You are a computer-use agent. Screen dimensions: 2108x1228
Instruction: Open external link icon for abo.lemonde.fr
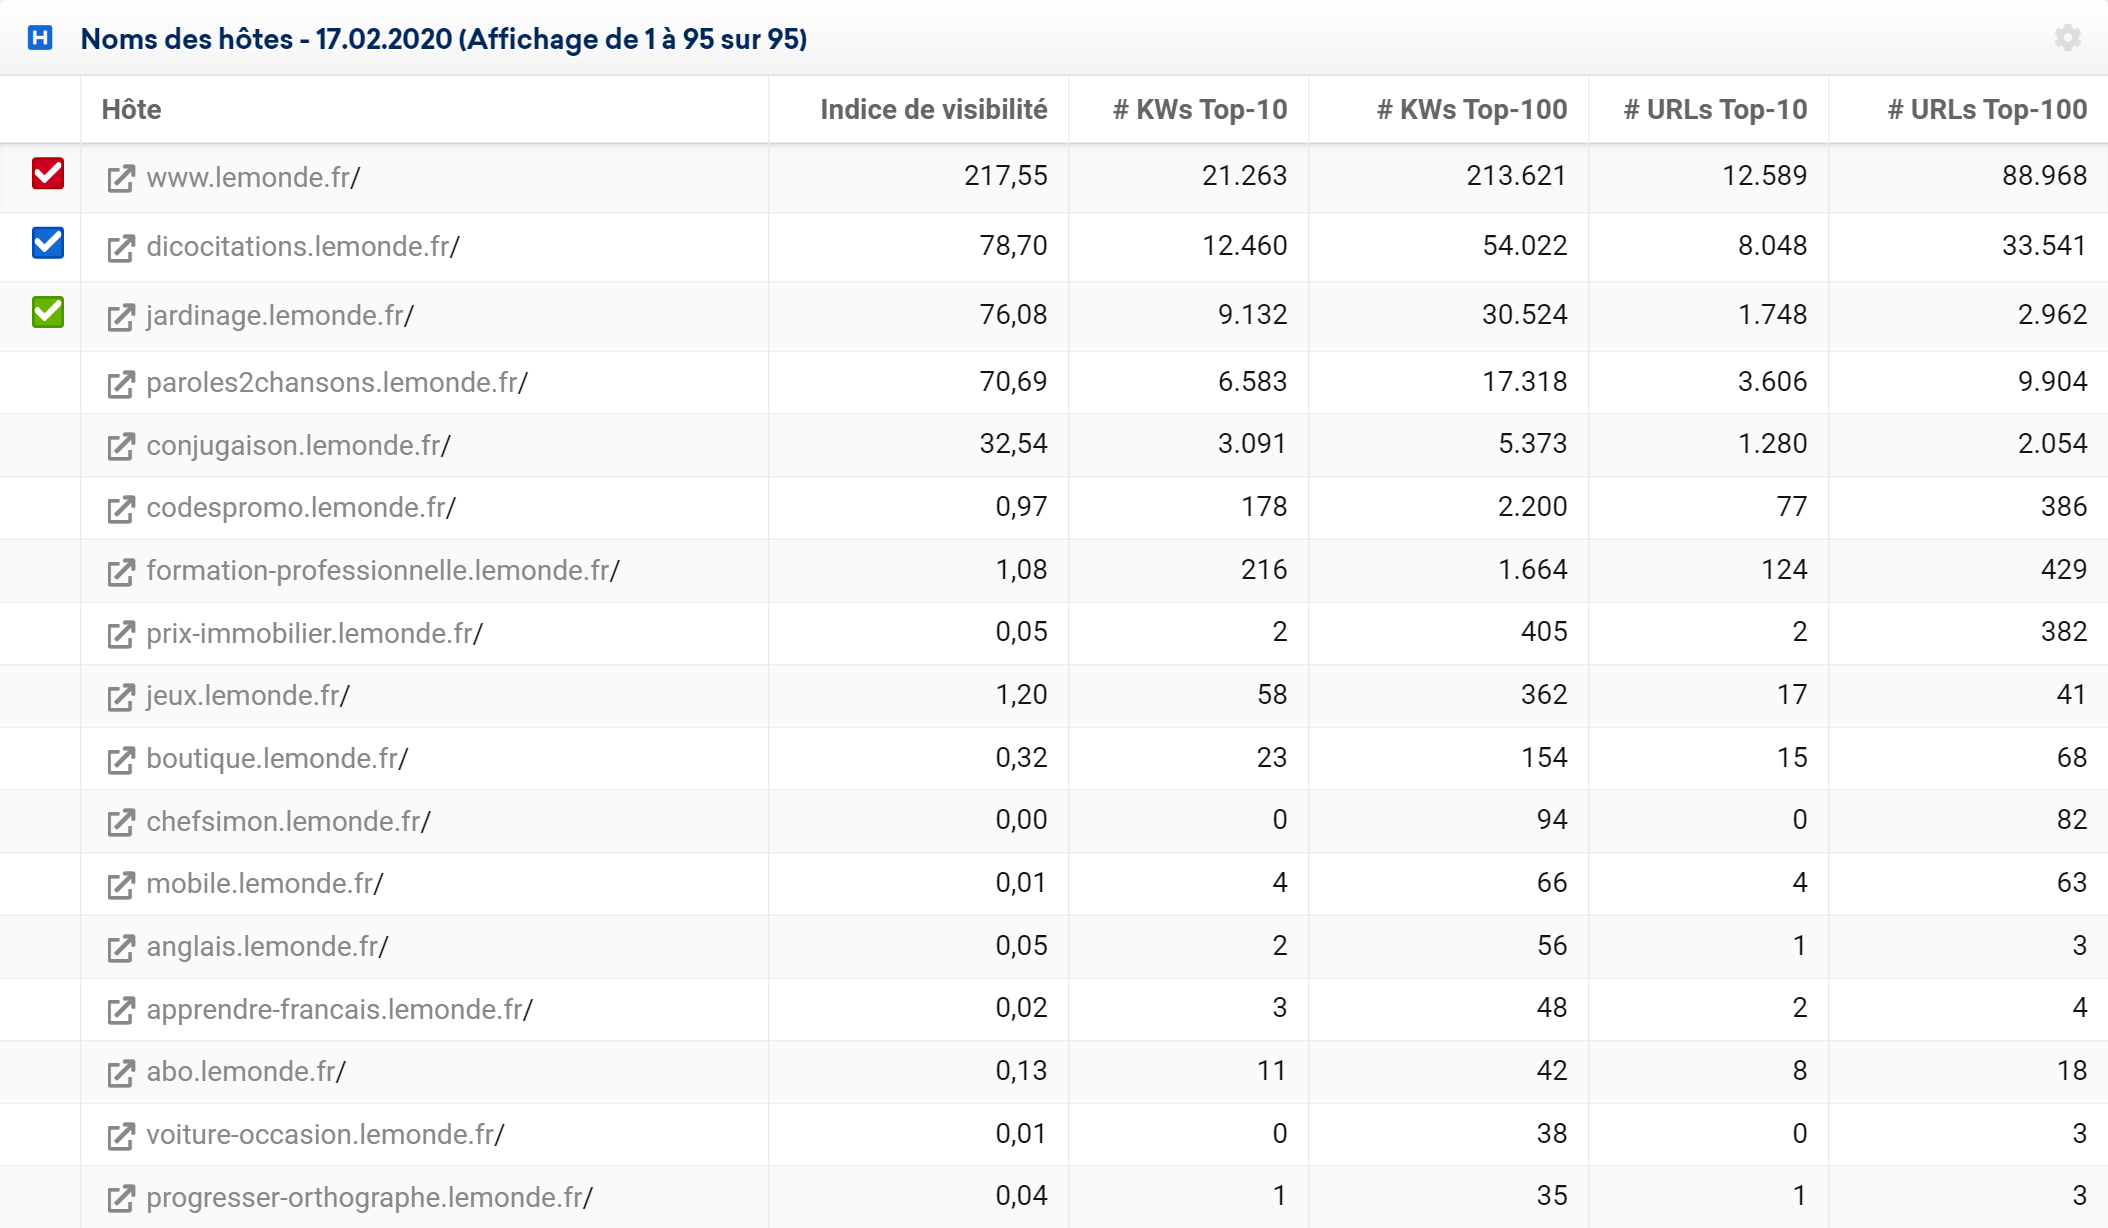pyautogui.click(x=121, y=1072)
